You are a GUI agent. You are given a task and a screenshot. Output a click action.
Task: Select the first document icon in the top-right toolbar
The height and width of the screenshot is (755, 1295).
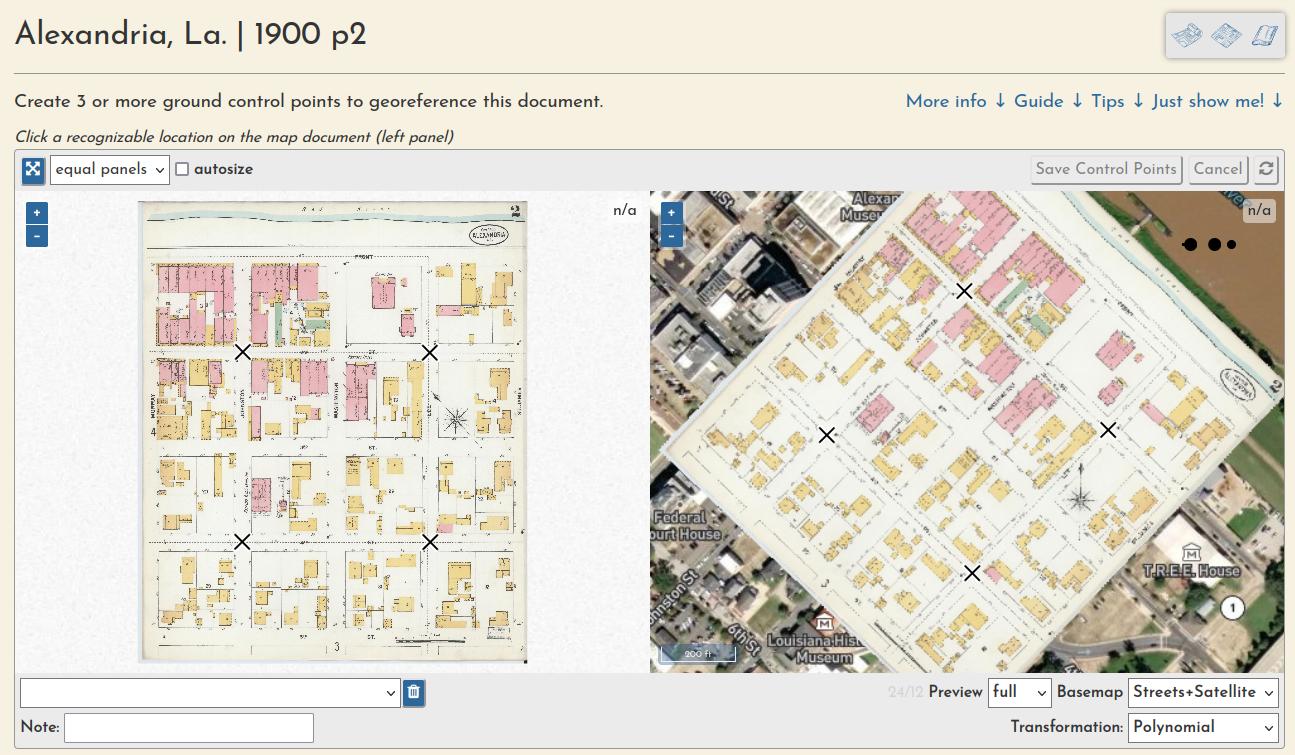point(1186,35)
